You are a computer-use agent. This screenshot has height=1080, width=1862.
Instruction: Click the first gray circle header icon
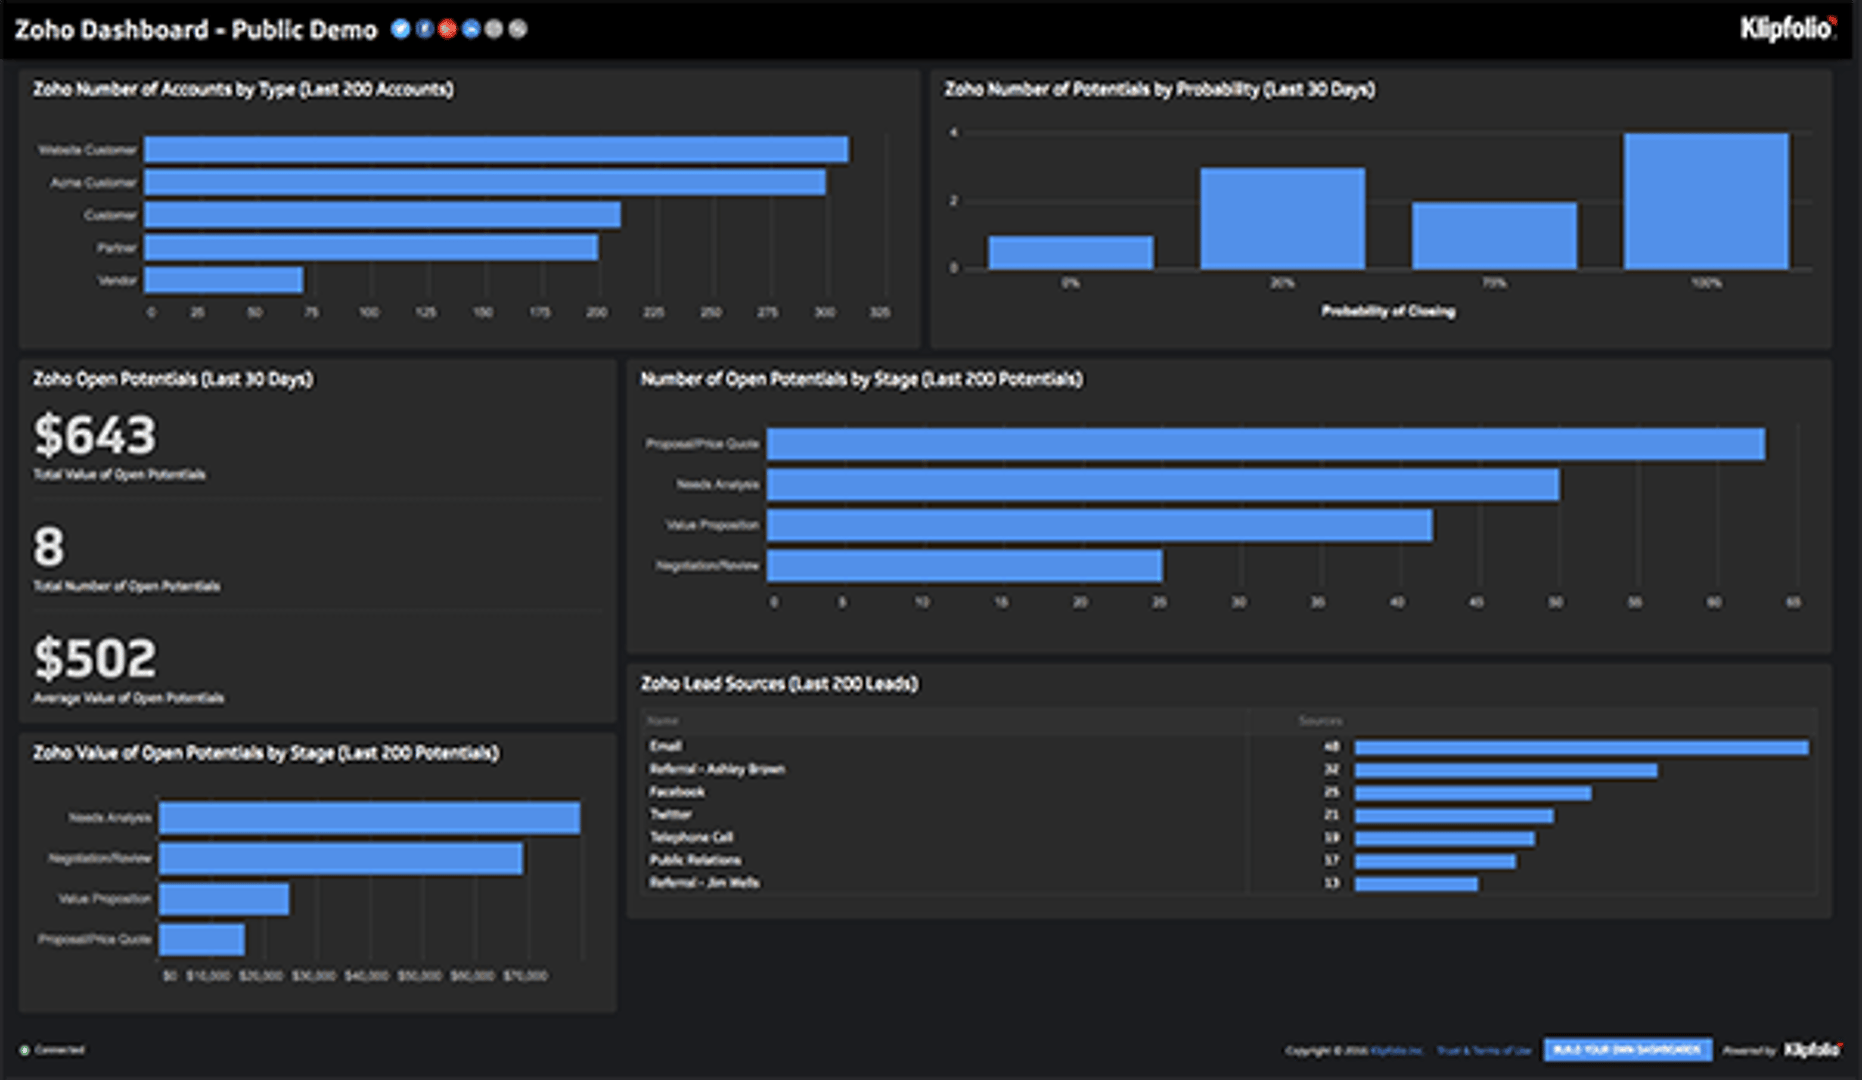tap(494, 29)
